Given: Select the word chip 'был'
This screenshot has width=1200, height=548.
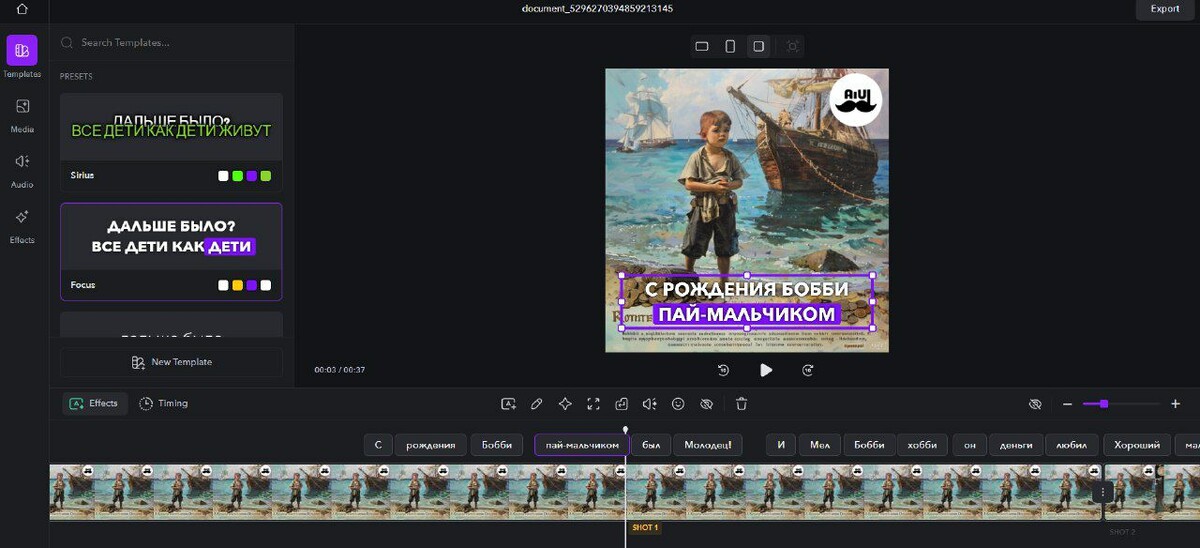Looking at the screenshot, I should (651, 445).
